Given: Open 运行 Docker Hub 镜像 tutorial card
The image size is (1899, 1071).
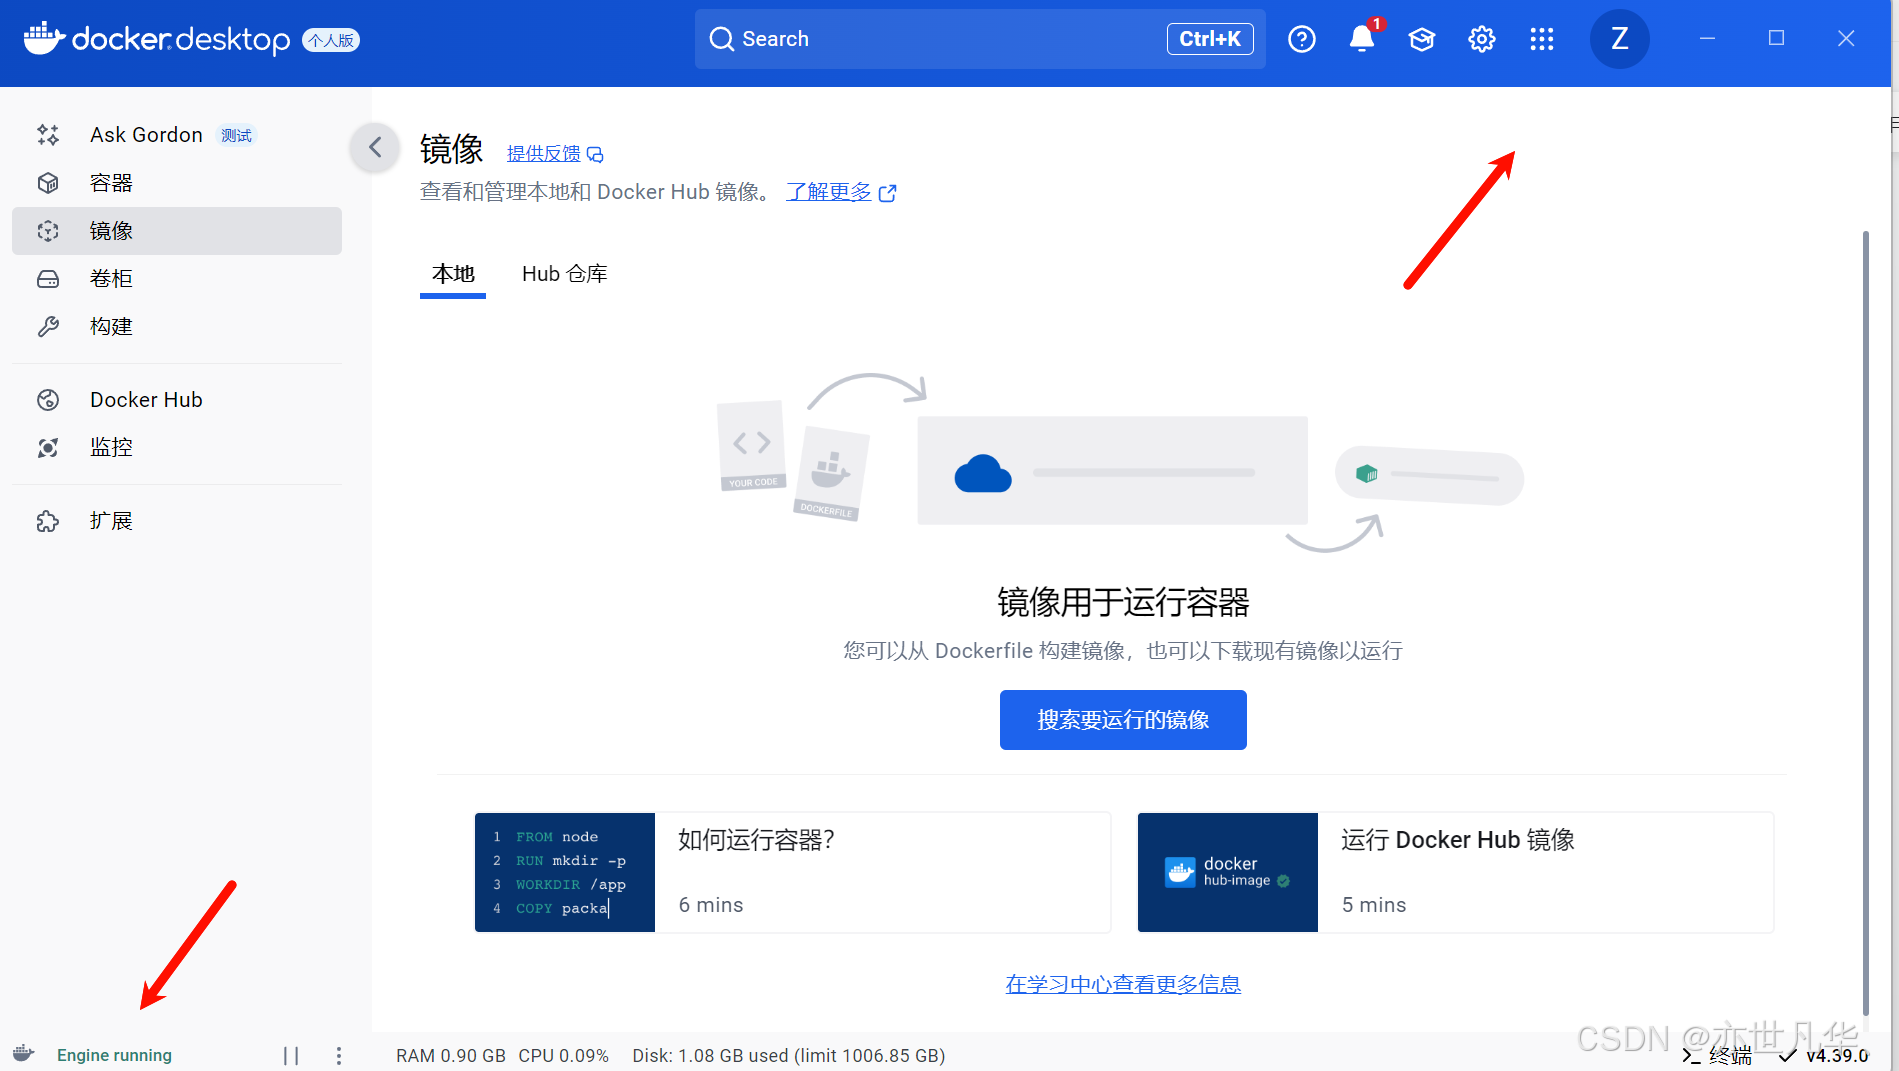Looking at the screenshot, I should click(x=1455, y=872).
